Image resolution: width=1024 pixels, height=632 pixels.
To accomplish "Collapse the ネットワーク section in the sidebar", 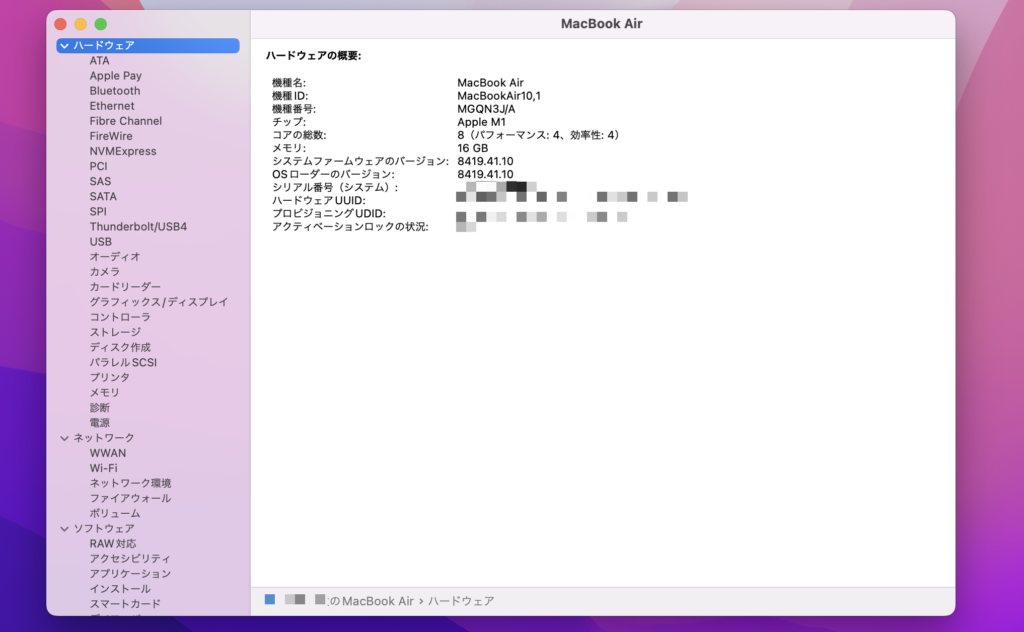I will pyautogui.click(x=63, y=437).
